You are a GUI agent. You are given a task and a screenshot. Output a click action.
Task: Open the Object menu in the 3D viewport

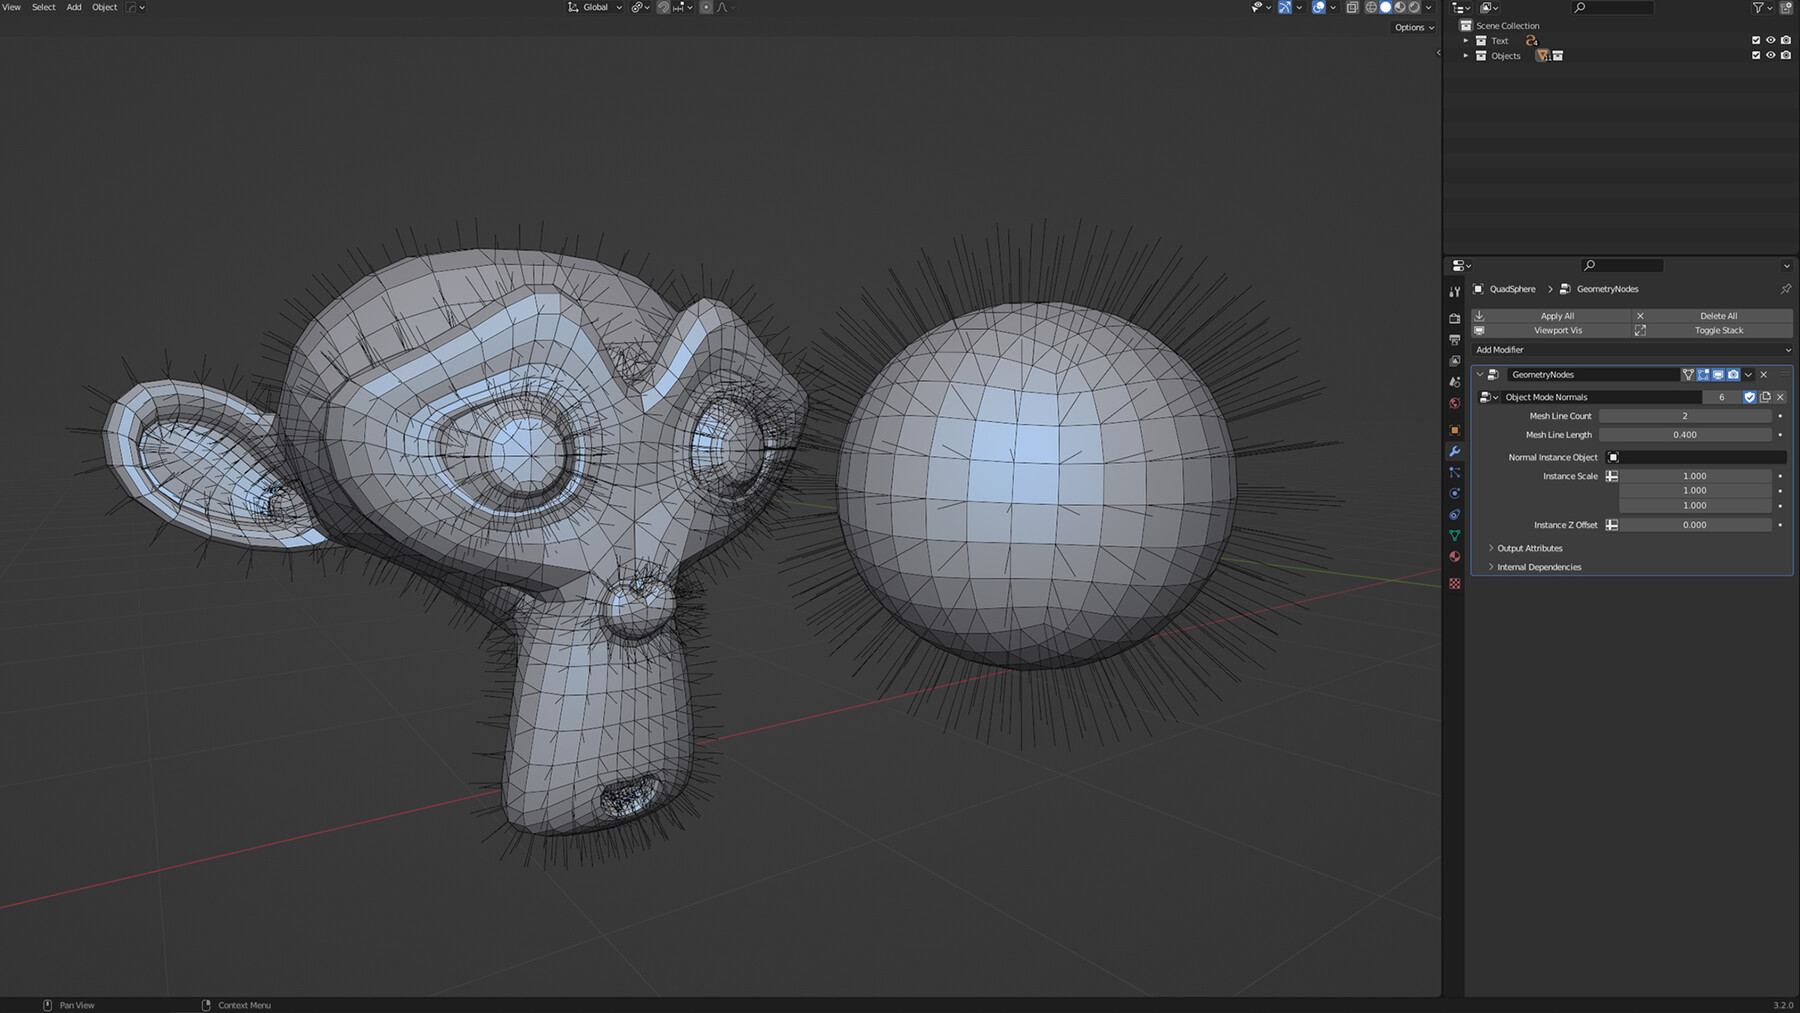click(104, 7)
